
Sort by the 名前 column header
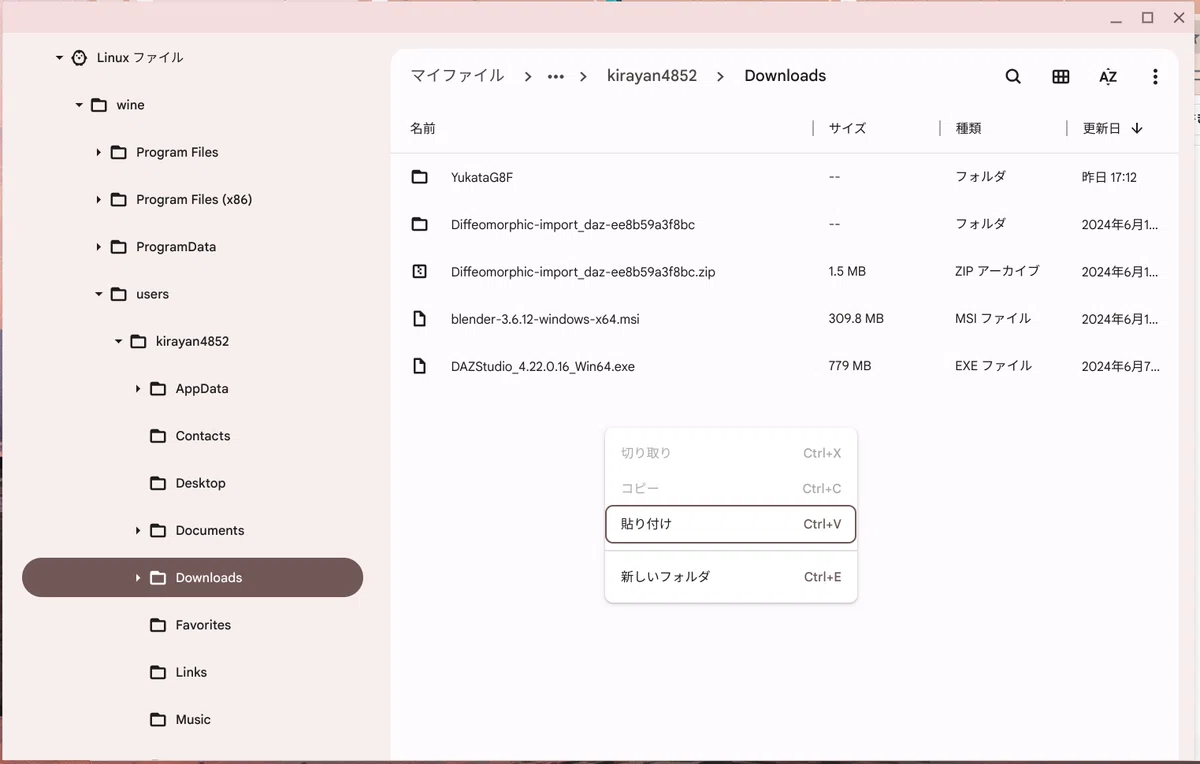point(423,129)
